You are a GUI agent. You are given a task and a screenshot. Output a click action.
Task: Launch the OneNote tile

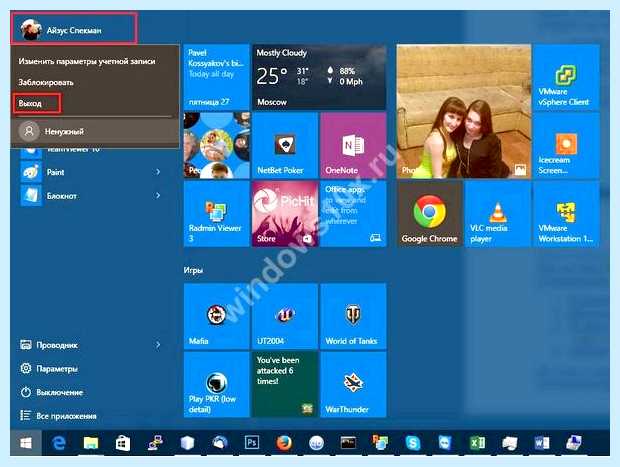point(353,145)
